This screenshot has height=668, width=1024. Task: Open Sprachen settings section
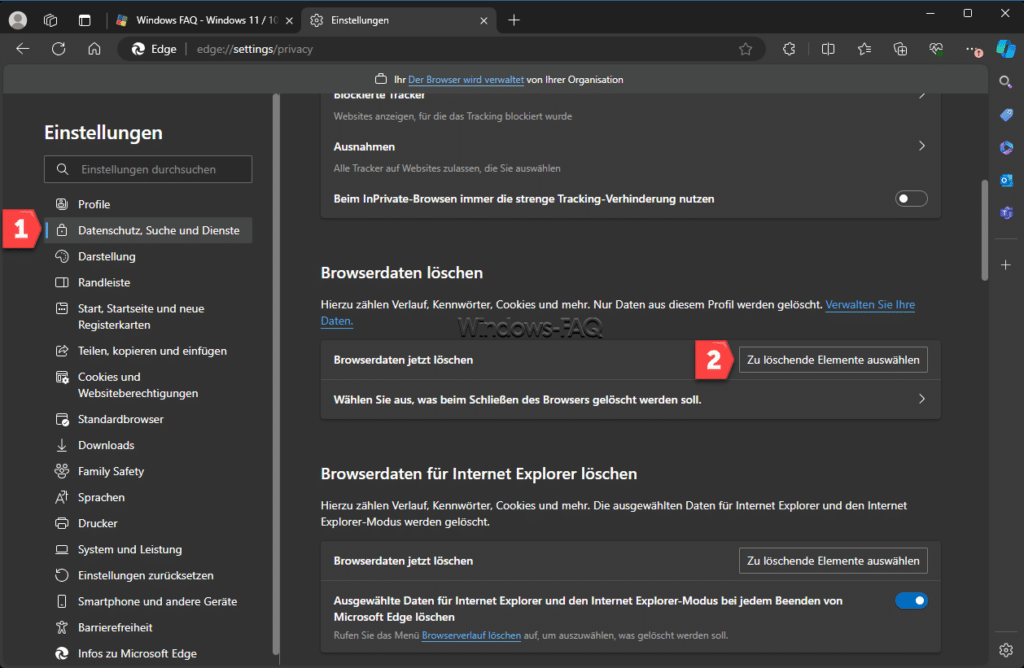(149, 498)
